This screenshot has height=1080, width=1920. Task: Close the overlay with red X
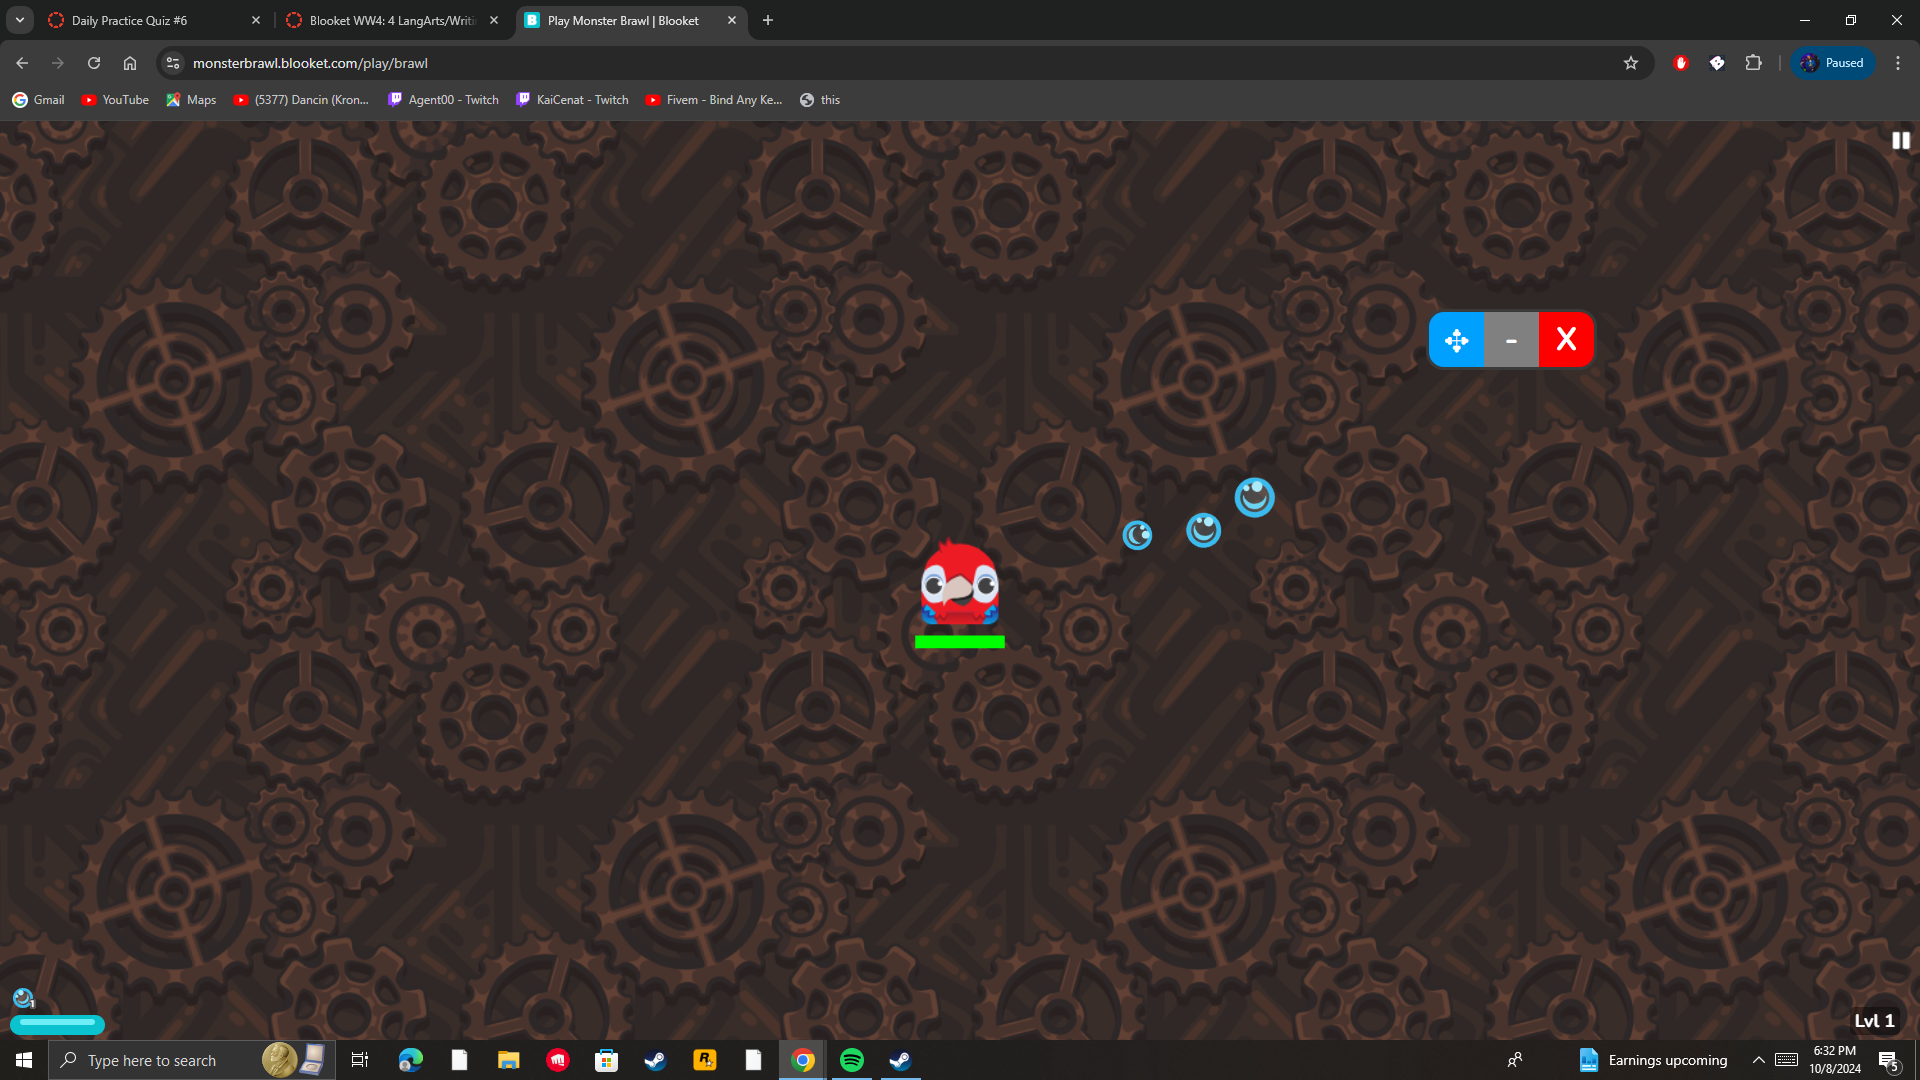tap(1566, 340)
